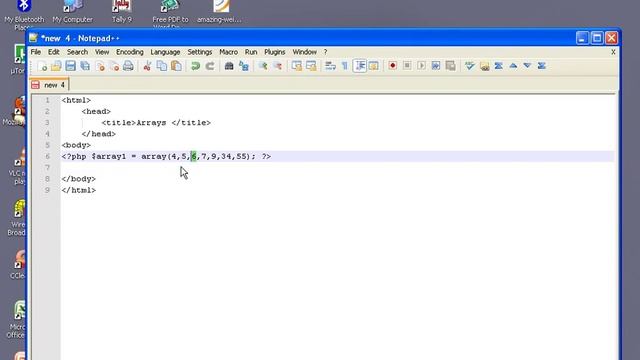The height and width of the screenshot is (360, 640).
Task: Toggle the Show Indent Guide icon
Action: [360, 66]
